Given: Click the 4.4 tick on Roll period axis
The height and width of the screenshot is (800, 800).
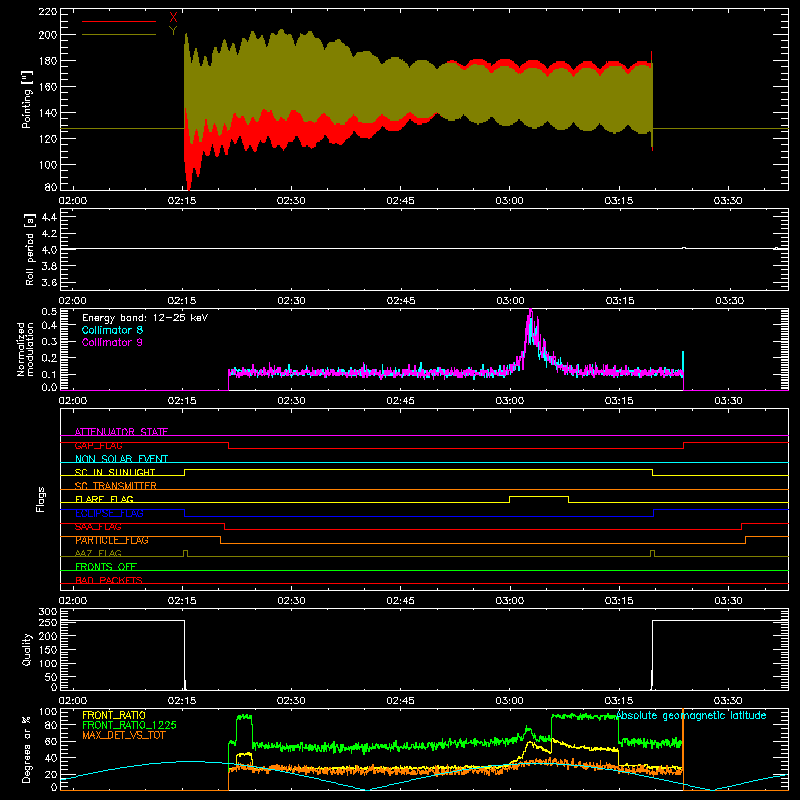Looking at the screenshot, I should pos(49,217).
